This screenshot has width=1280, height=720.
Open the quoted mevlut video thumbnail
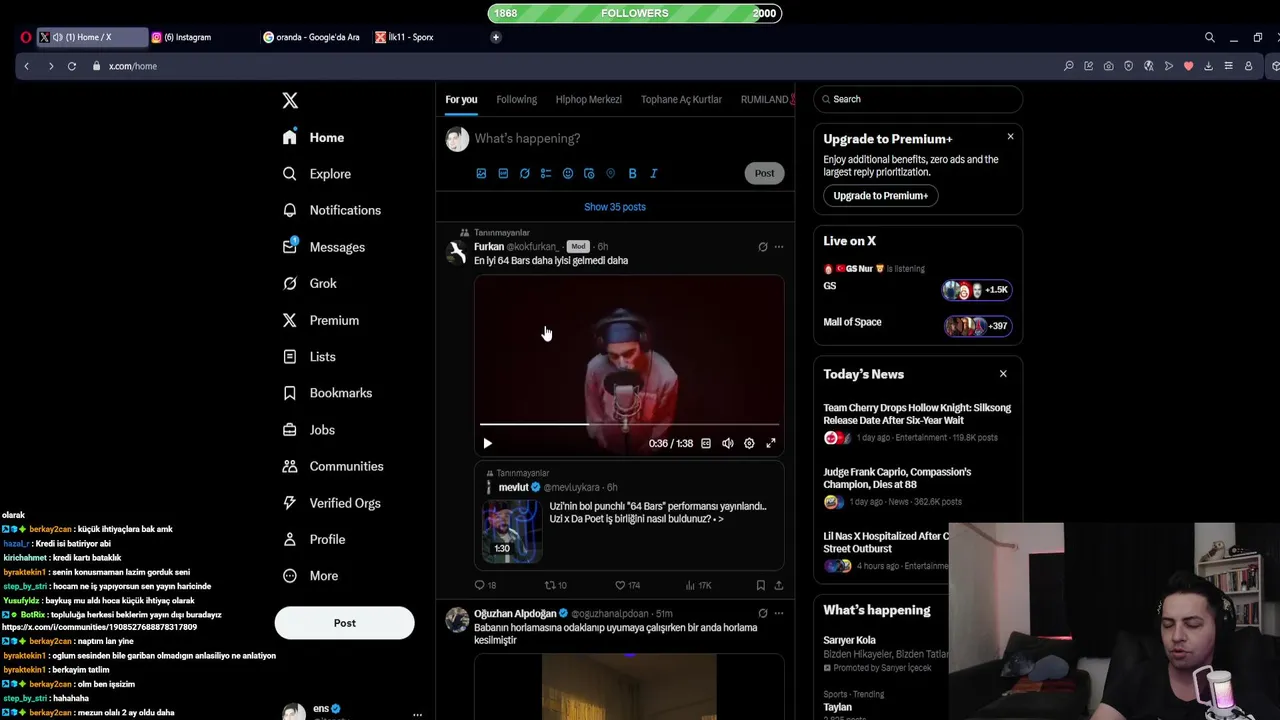click(x=512, y=531)
